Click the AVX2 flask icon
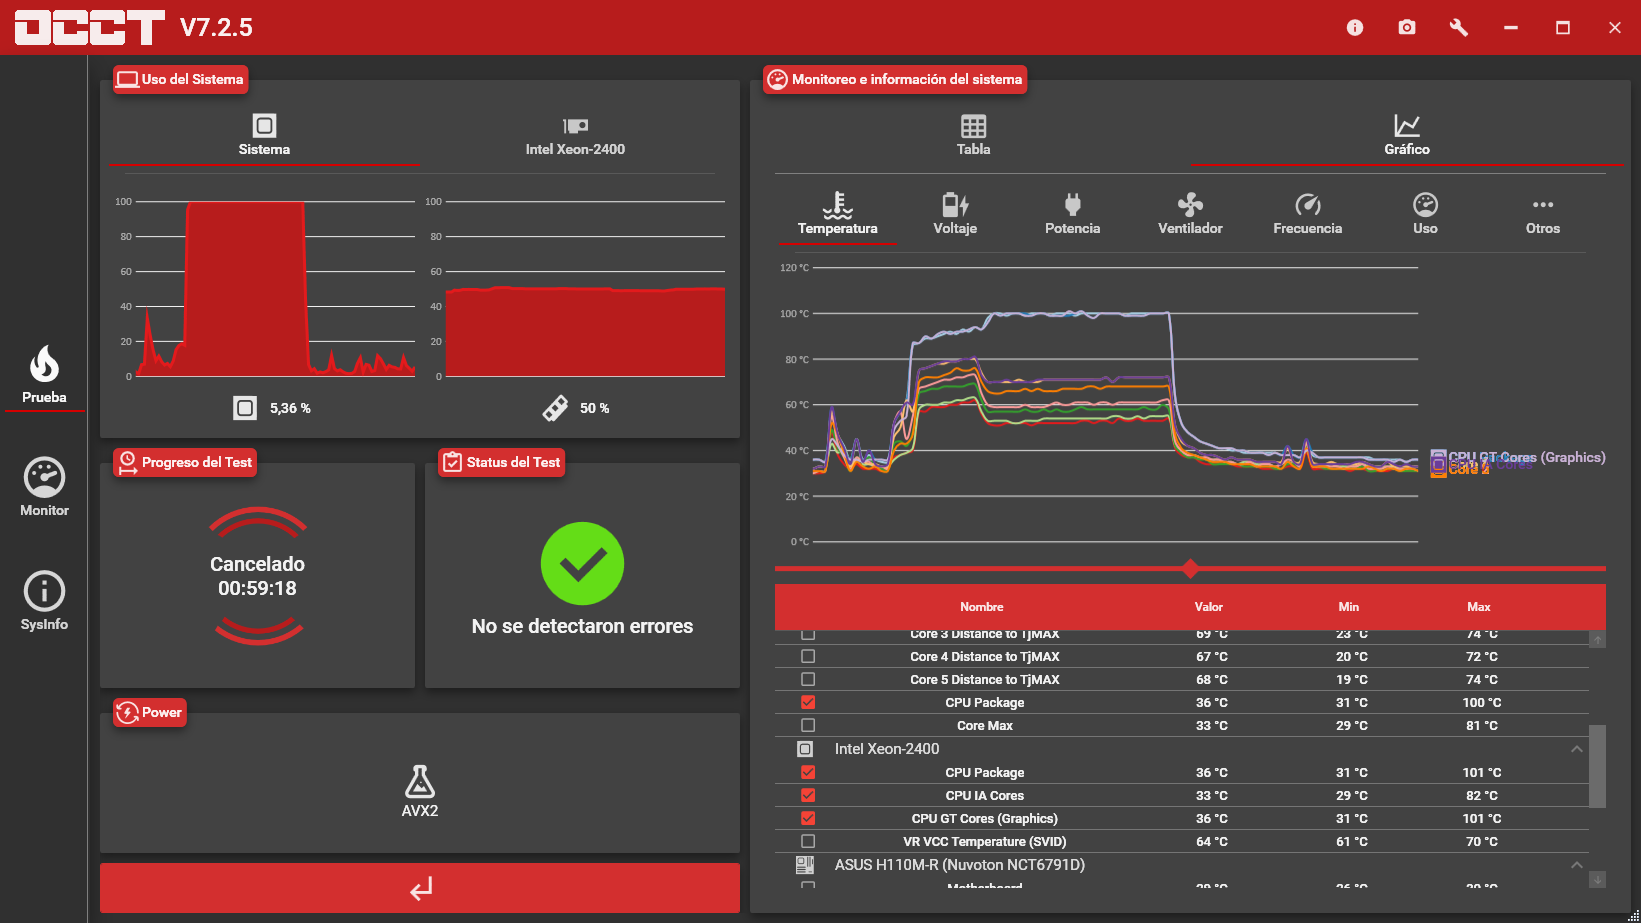The width and height of the screenshot is (1641, 923). coord(420,781)
